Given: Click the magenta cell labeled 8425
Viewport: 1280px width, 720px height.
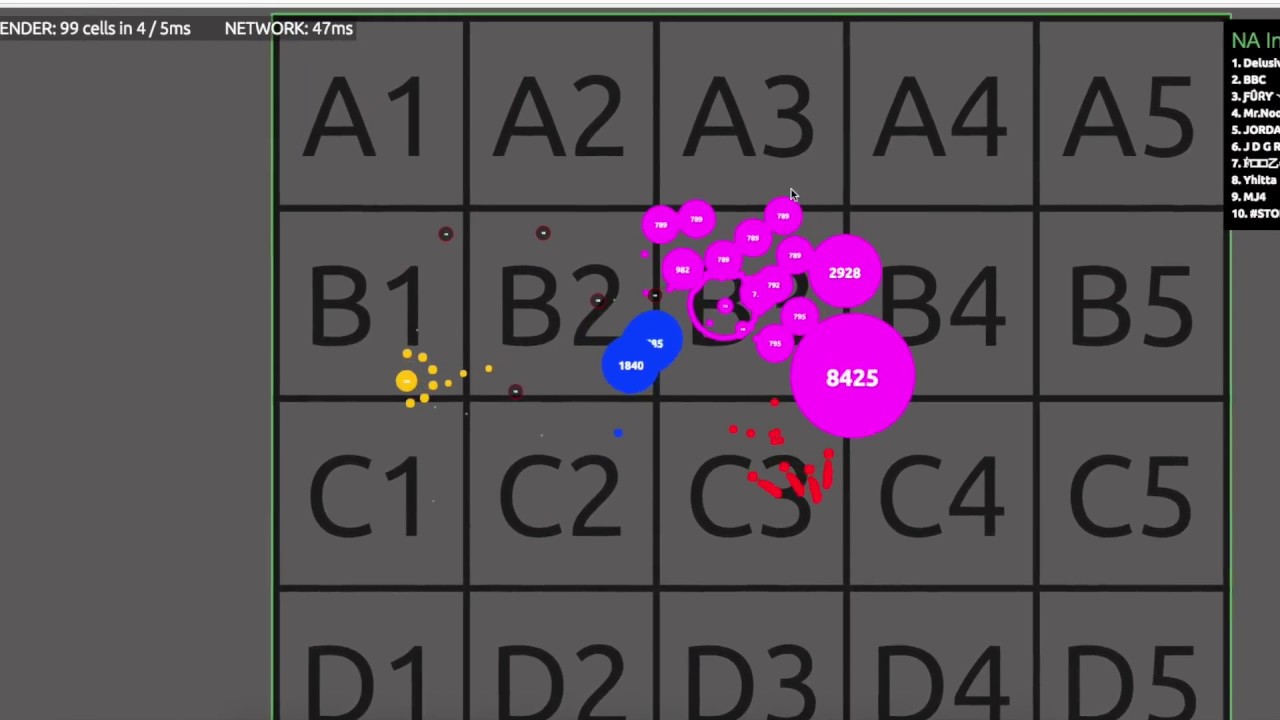Looking at the screenshot, I should 852,377.
